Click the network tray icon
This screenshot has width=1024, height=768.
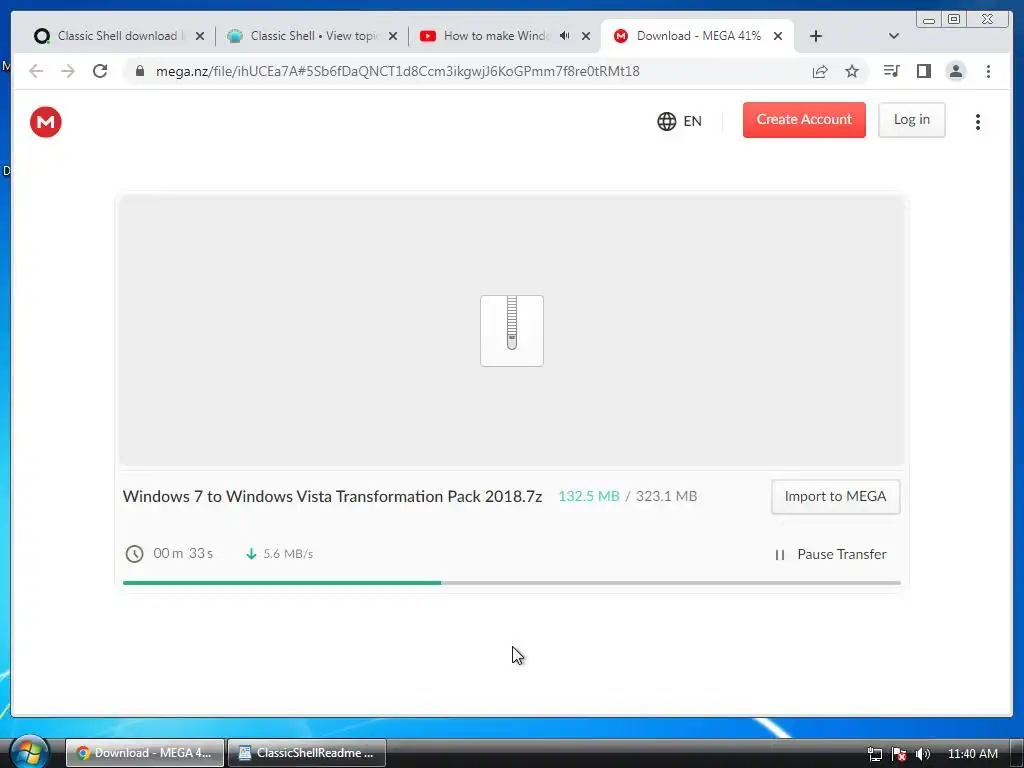875,754
